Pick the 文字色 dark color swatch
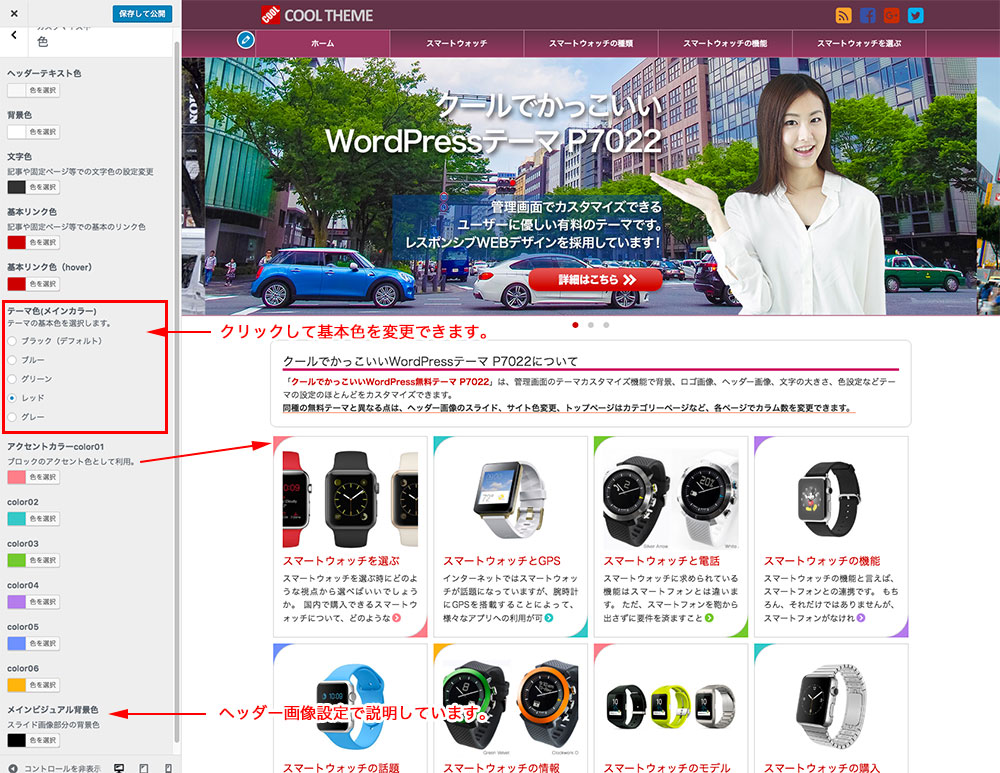The width and height of the screenshot is (1000, 773). click(x=17, y=187)
